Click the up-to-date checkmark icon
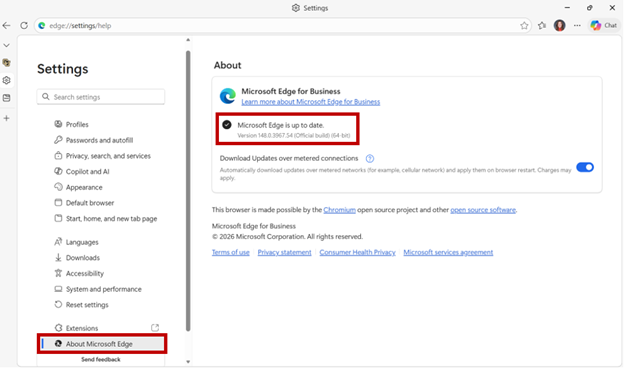Viewport: 624px width, 374px height. (227, 125)
